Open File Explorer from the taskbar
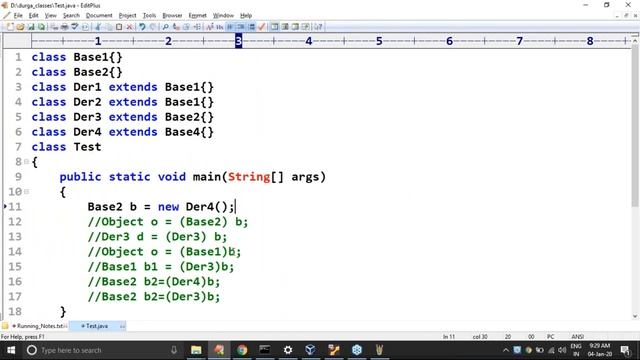640x360 pixels. coord(196,350)
